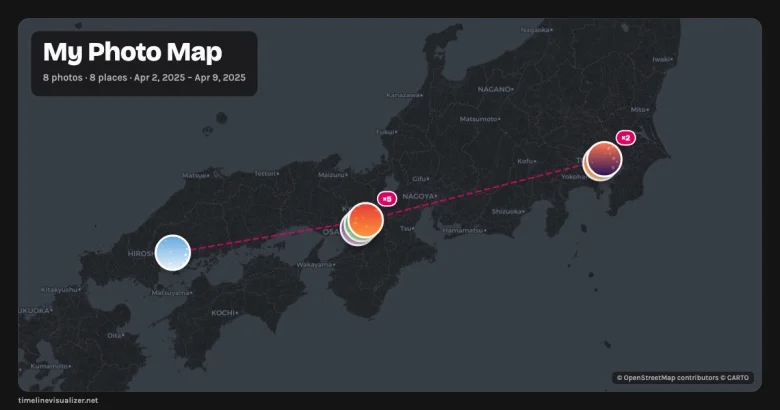Image resolution: width=780 pixels, height=410 pixels.
Task: Click the Nagaoka city label
Action: [x=535, y=30]
